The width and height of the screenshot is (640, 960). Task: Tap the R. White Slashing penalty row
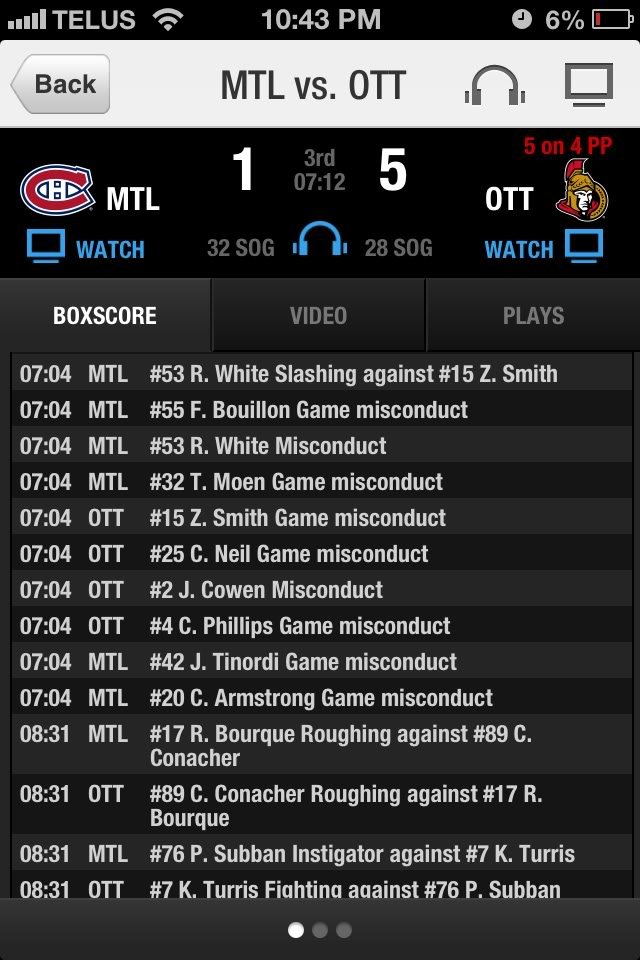click(322, 373)
